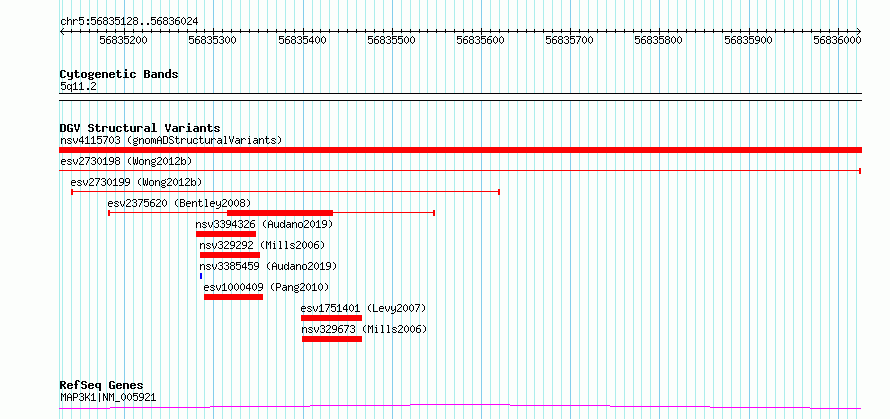Click the red bar under esv1751401
Viewport: 890px width, 419px height.
(x=331, y=318)
